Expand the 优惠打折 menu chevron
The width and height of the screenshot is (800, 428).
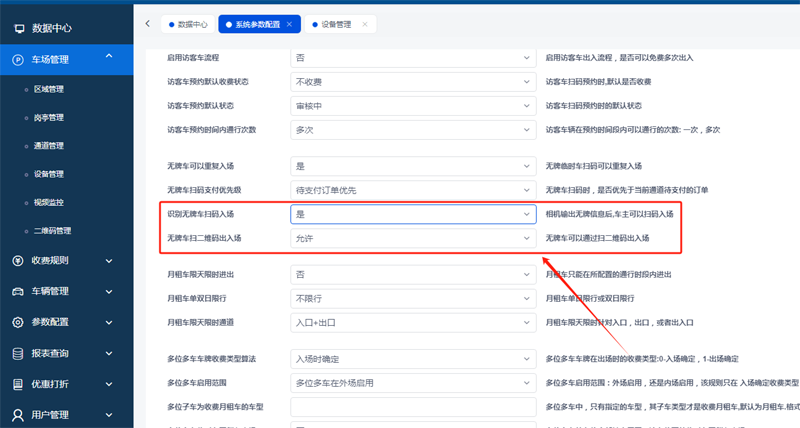click(109, 384)
